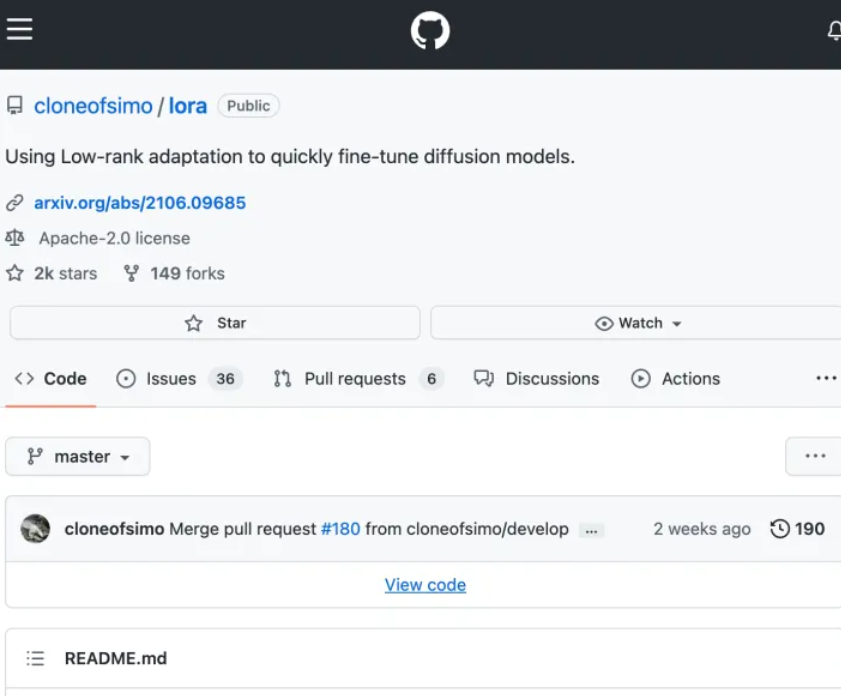Screen dimensions: 841x696
Task: View the 2k stars stargazers list
Action: click(x=65, y=273)
